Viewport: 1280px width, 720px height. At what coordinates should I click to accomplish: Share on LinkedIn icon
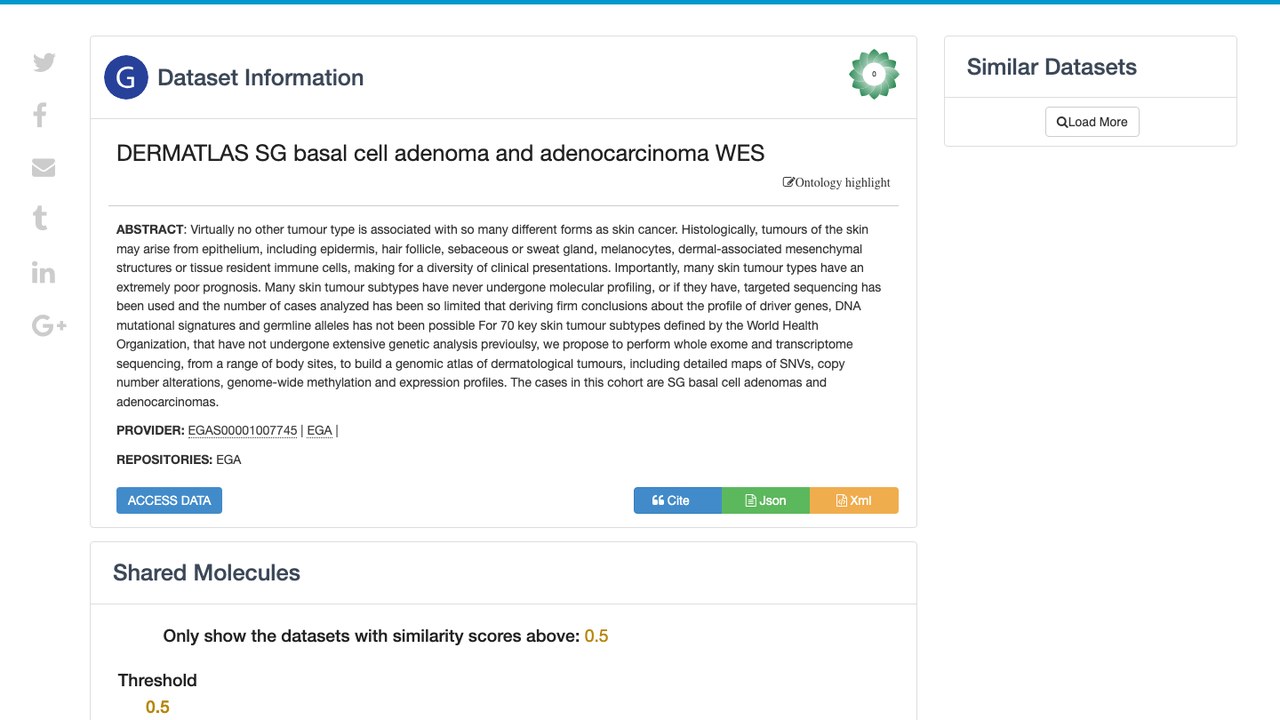43,272
